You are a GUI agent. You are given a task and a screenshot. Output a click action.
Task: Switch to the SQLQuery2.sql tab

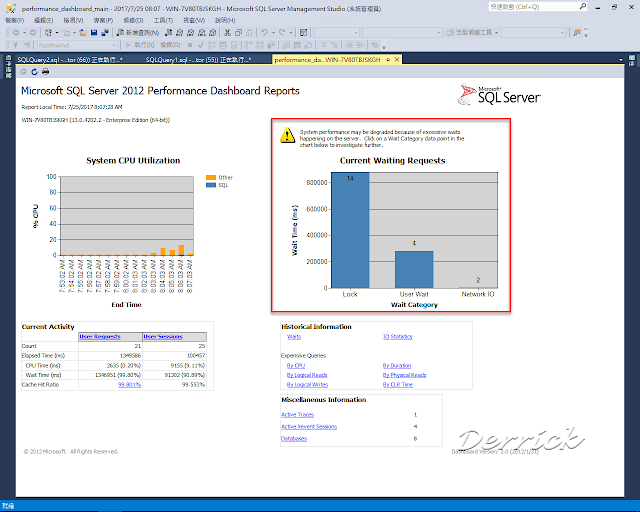tap(69, 60)
